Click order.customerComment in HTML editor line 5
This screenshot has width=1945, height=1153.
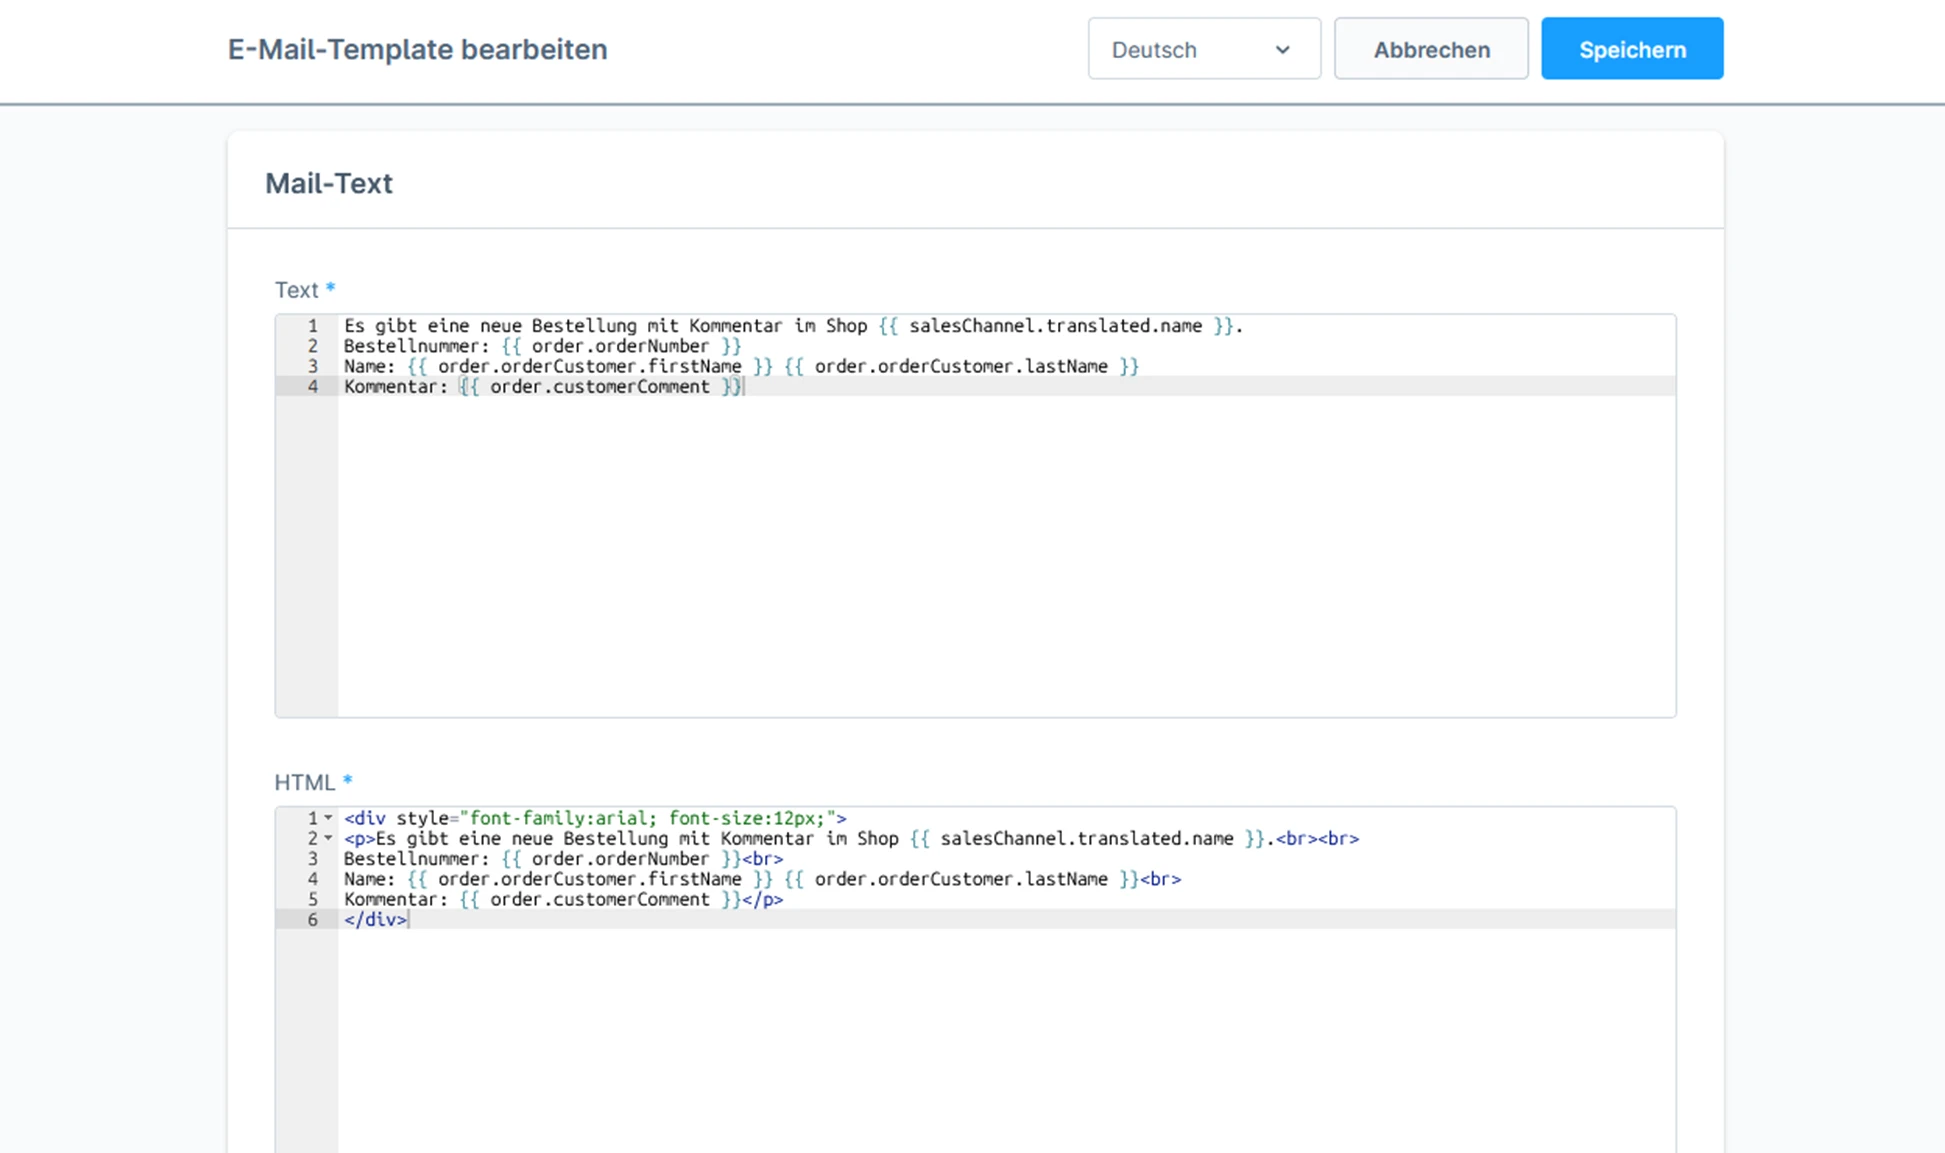pos(599,899)
